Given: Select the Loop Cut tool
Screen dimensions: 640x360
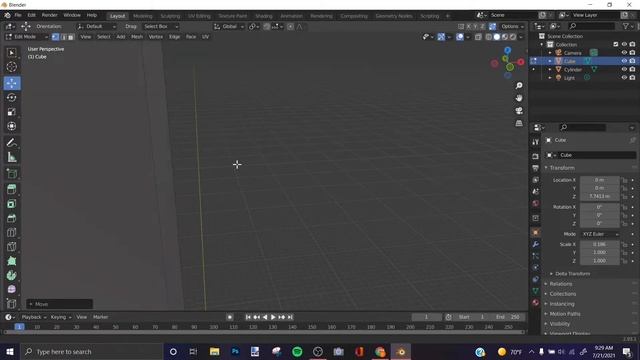Looking at the screenshot, I should point(11,233).
